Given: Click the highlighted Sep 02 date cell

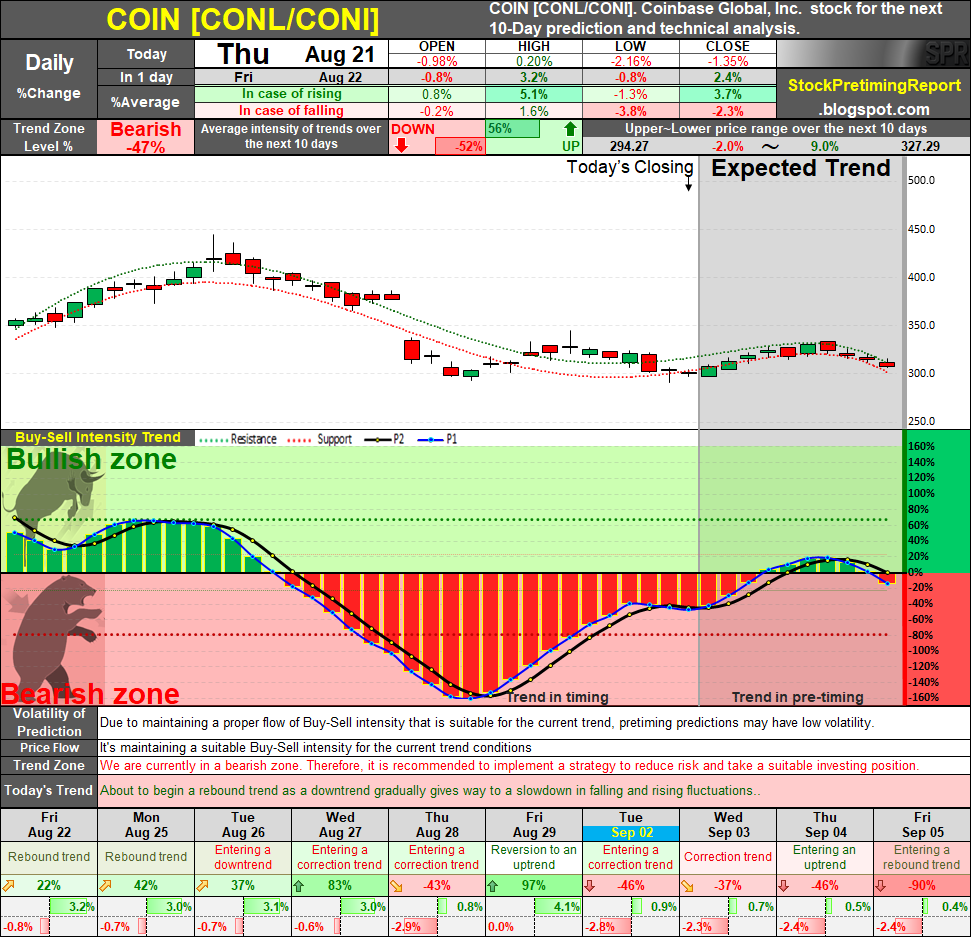Looking at the screenshot, I should (x=631, y=832).
